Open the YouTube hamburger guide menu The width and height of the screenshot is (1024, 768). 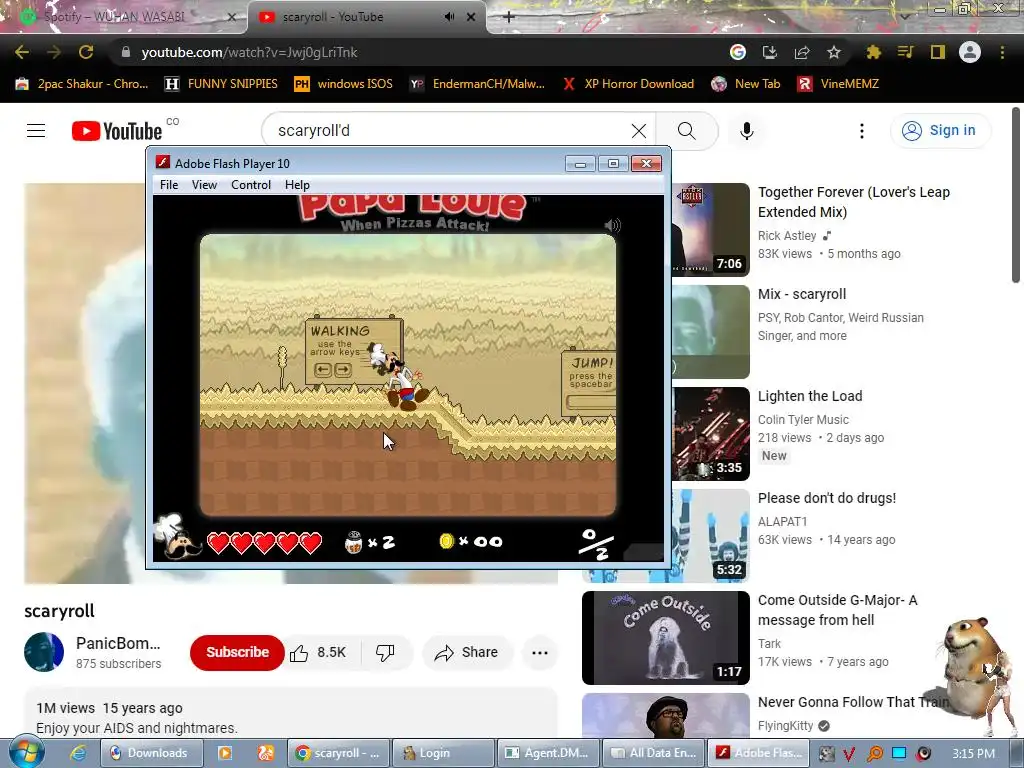pos(36,131)
